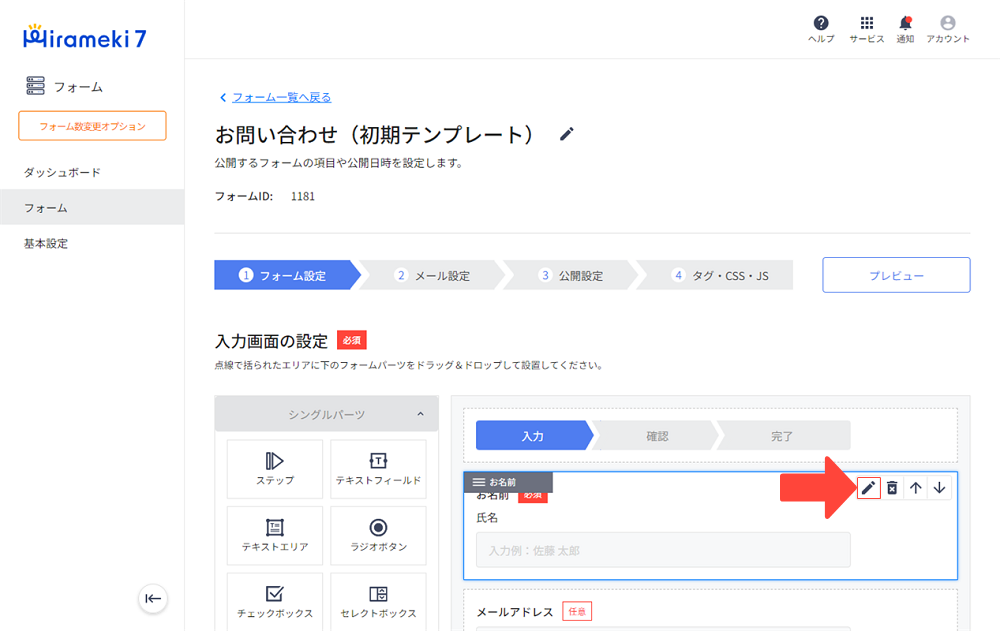
Task: Click the プレビュー button
Action: pos(896,275)
